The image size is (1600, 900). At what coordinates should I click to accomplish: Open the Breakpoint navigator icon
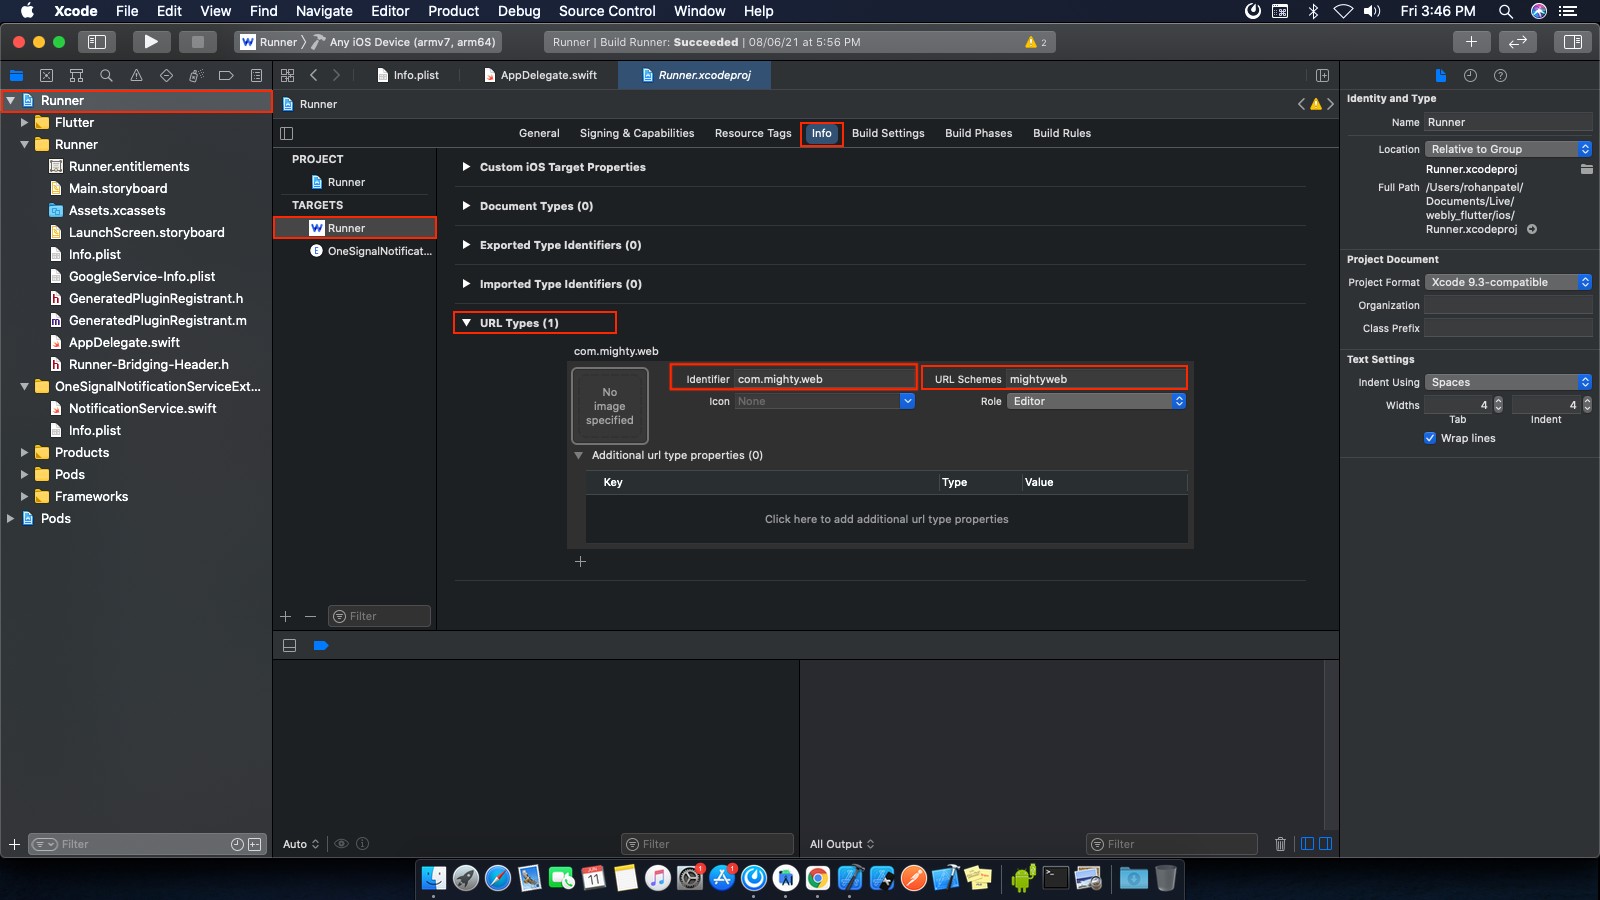click(226, 75)
